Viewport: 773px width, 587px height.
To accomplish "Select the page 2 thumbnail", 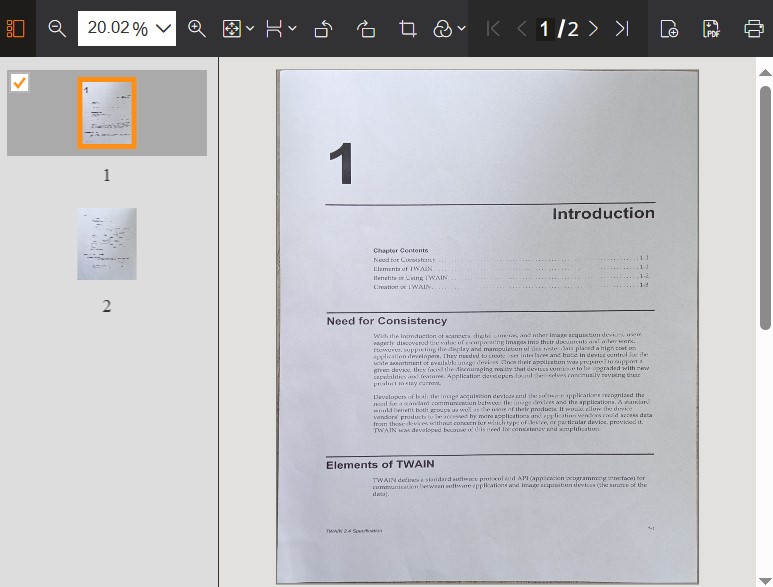I will (107, 244).
